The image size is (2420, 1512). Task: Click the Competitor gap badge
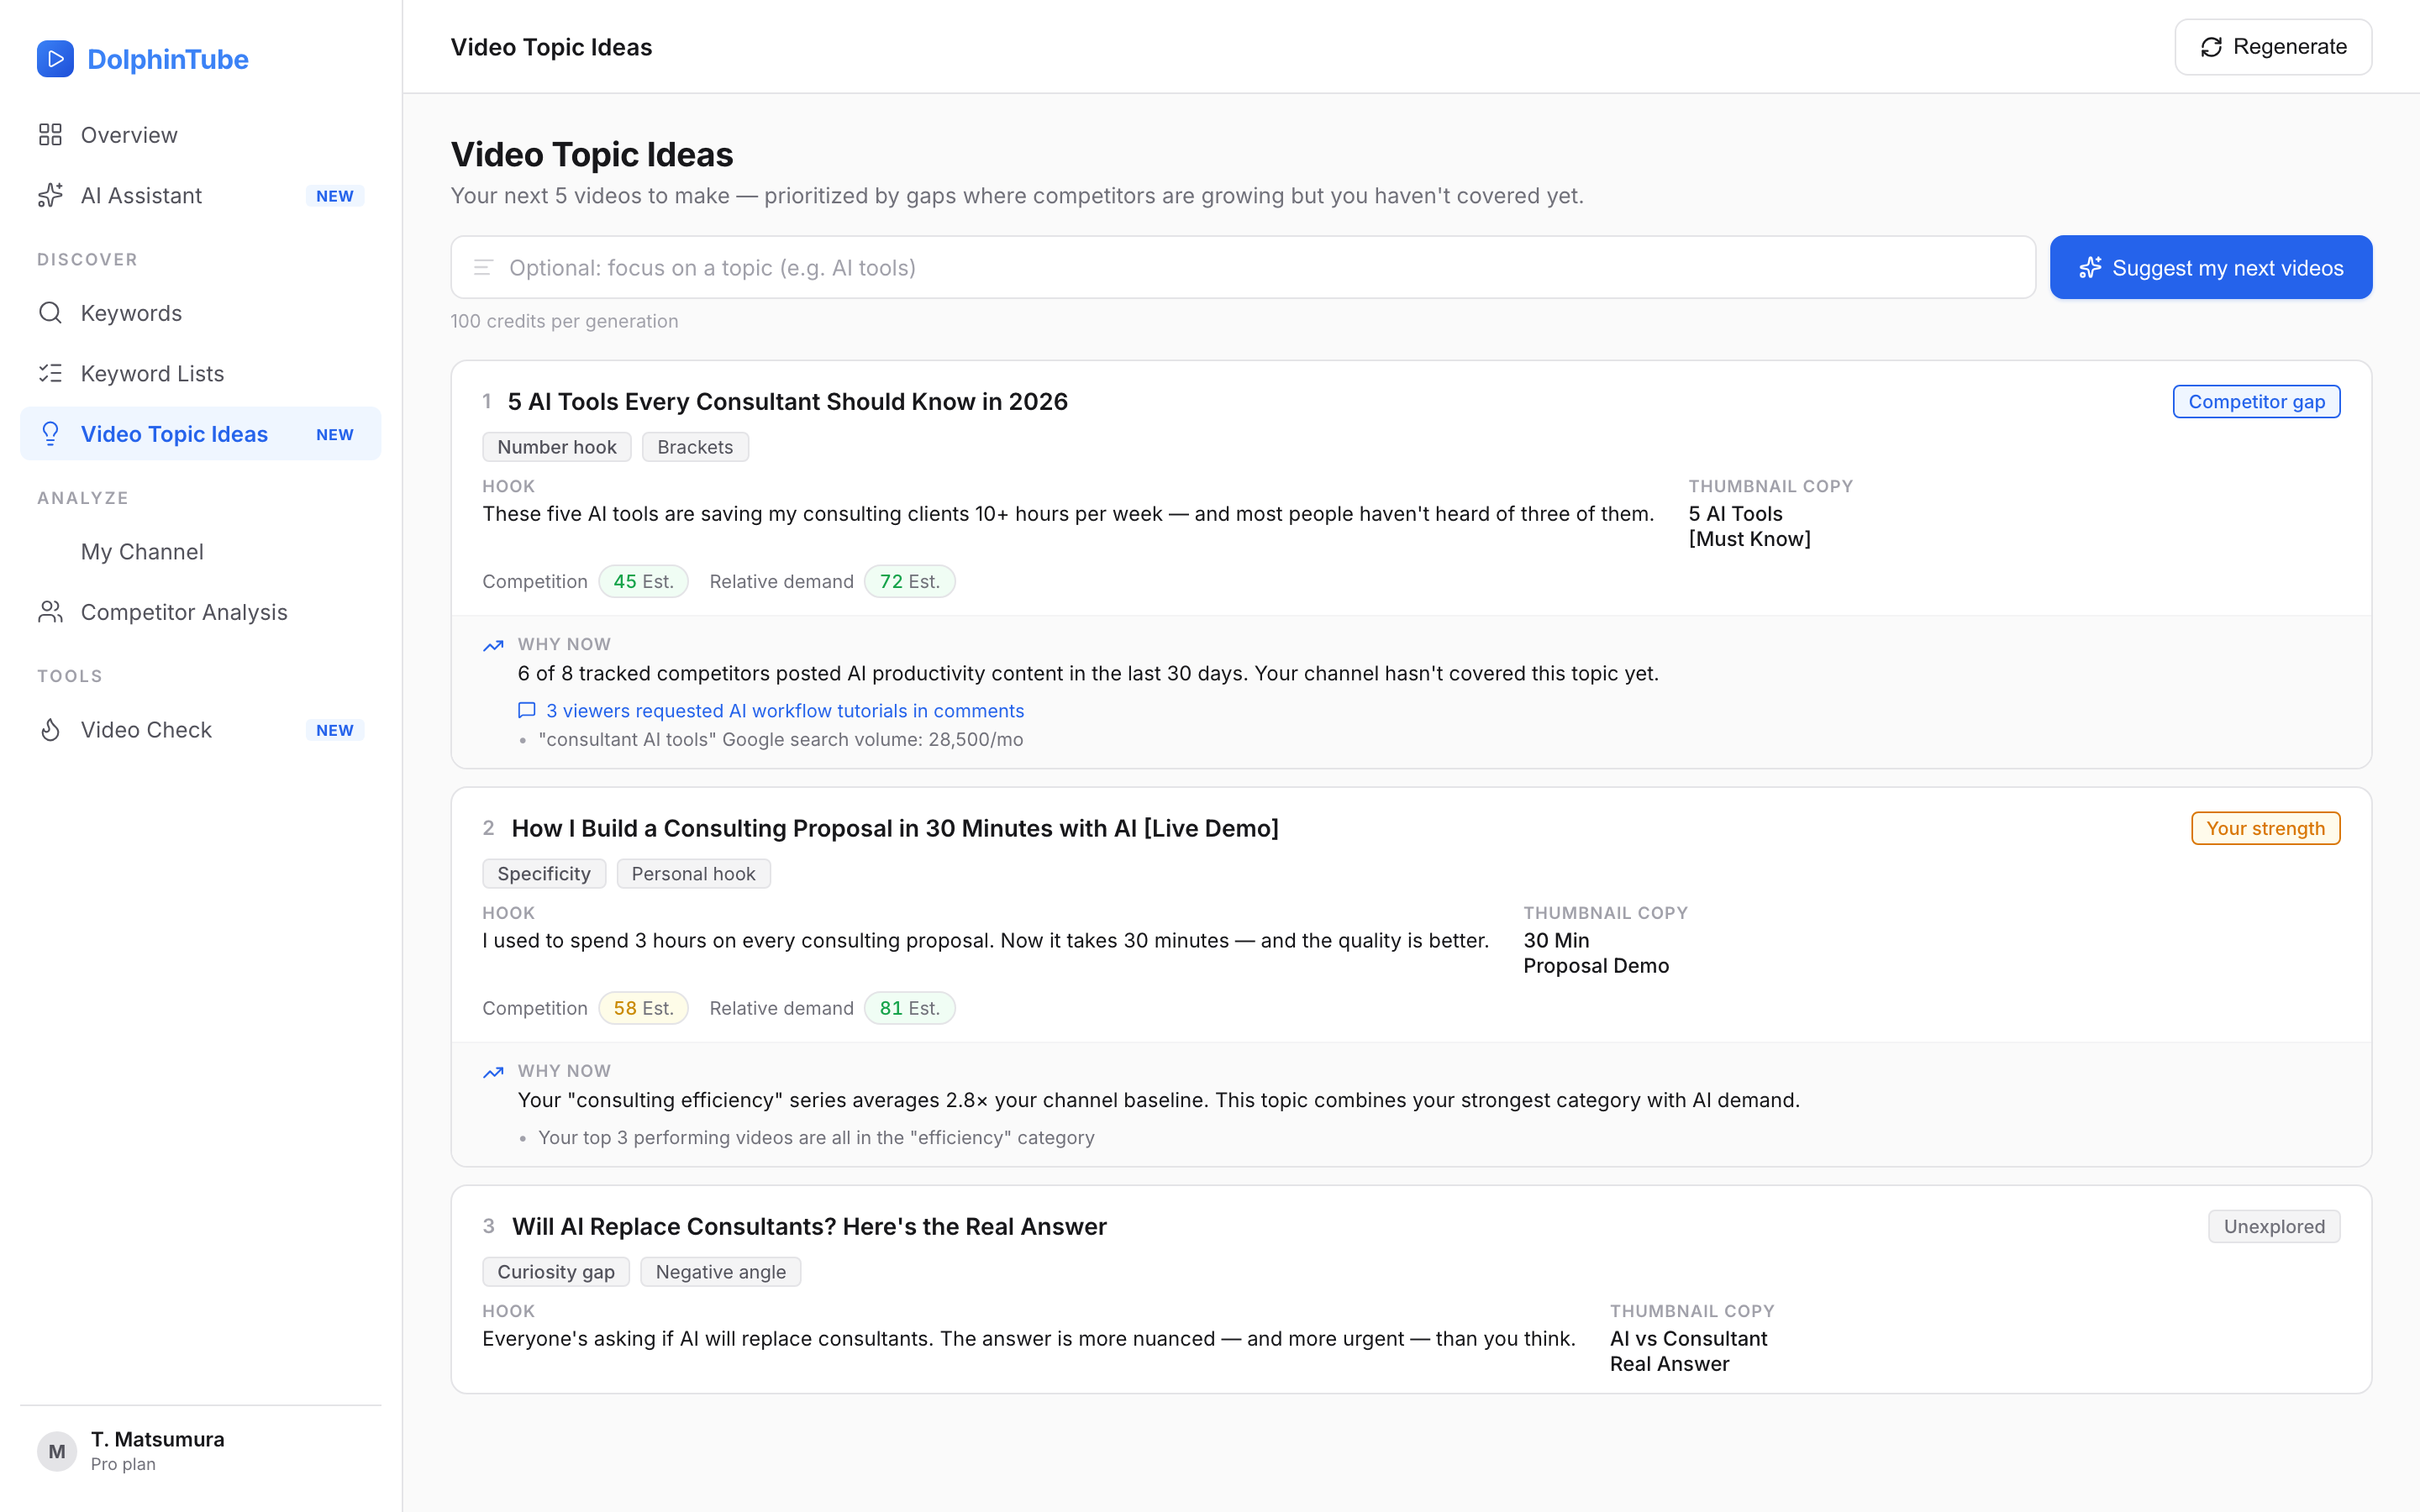coord(2256,401)
